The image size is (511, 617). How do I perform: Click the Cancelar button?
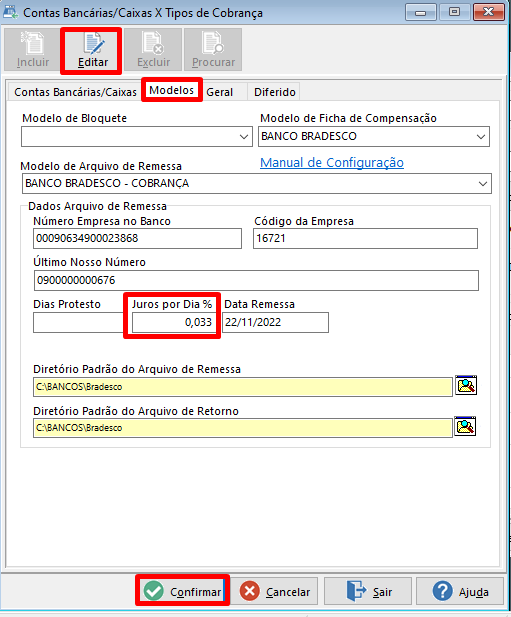pos(274,591)
